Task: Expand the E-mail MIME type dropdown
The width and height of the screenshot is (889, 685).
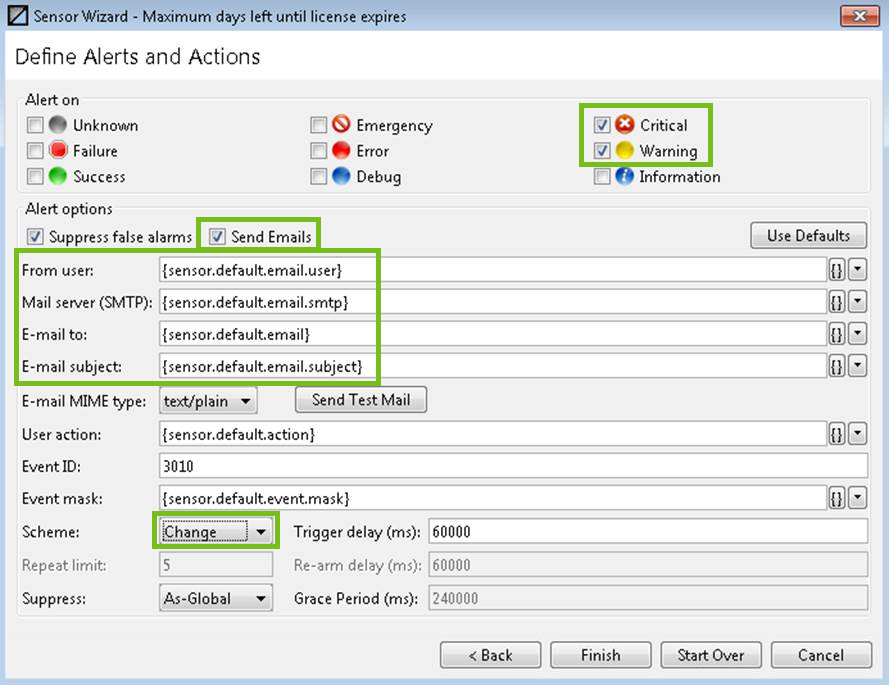Action: pyautogui.click(x=208, y=401)
